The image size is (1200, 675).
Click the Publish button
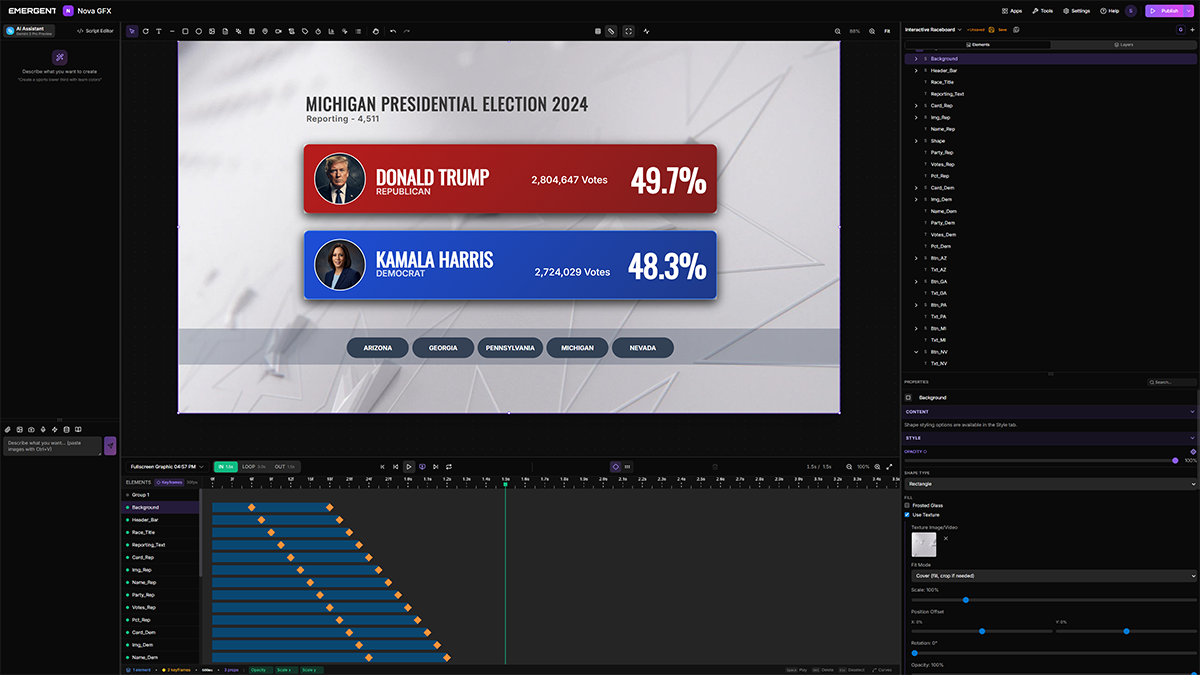(1166, 11)
